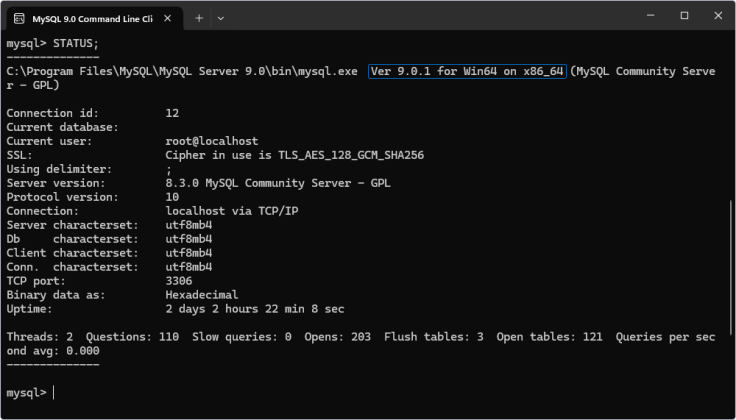The height and width of the screenshot is (420, 736).
Task: Close the terminal window
Action: (x=718, y=16)
